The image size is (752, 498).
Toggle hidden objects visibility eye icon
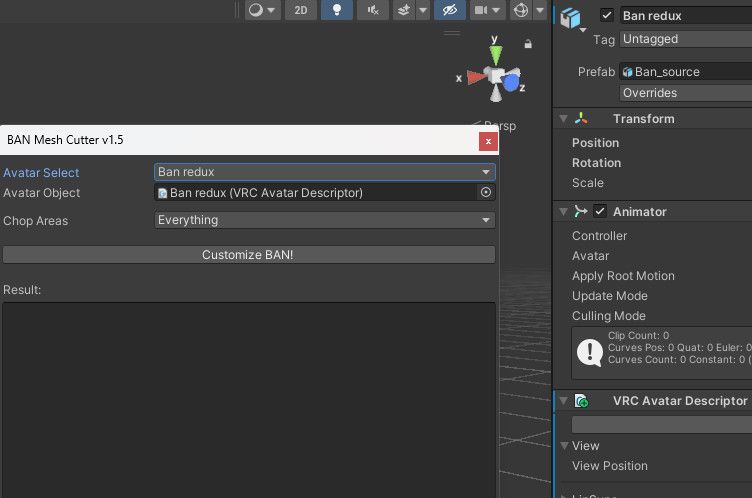pos(449,10)
